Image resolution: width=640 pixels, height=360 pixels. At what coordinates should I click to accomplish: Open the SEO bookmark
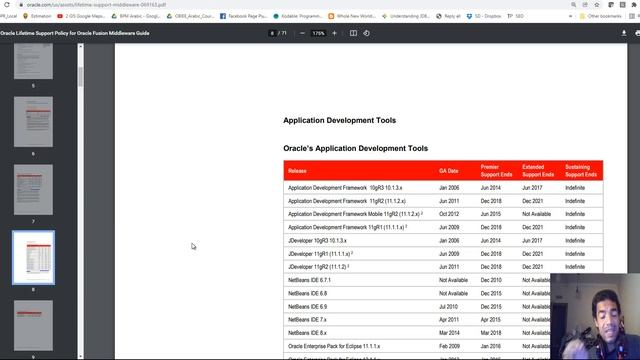coord(515,16)
